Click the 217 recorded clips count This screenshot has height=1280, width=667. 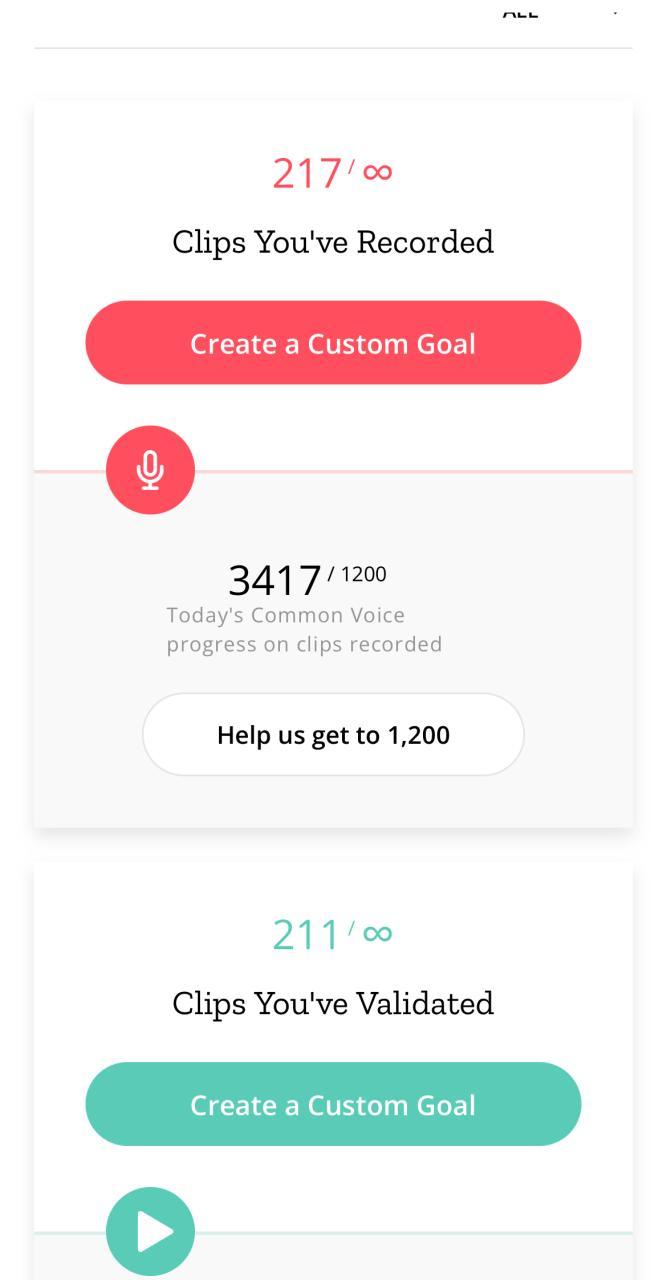(x=307, y=174)
